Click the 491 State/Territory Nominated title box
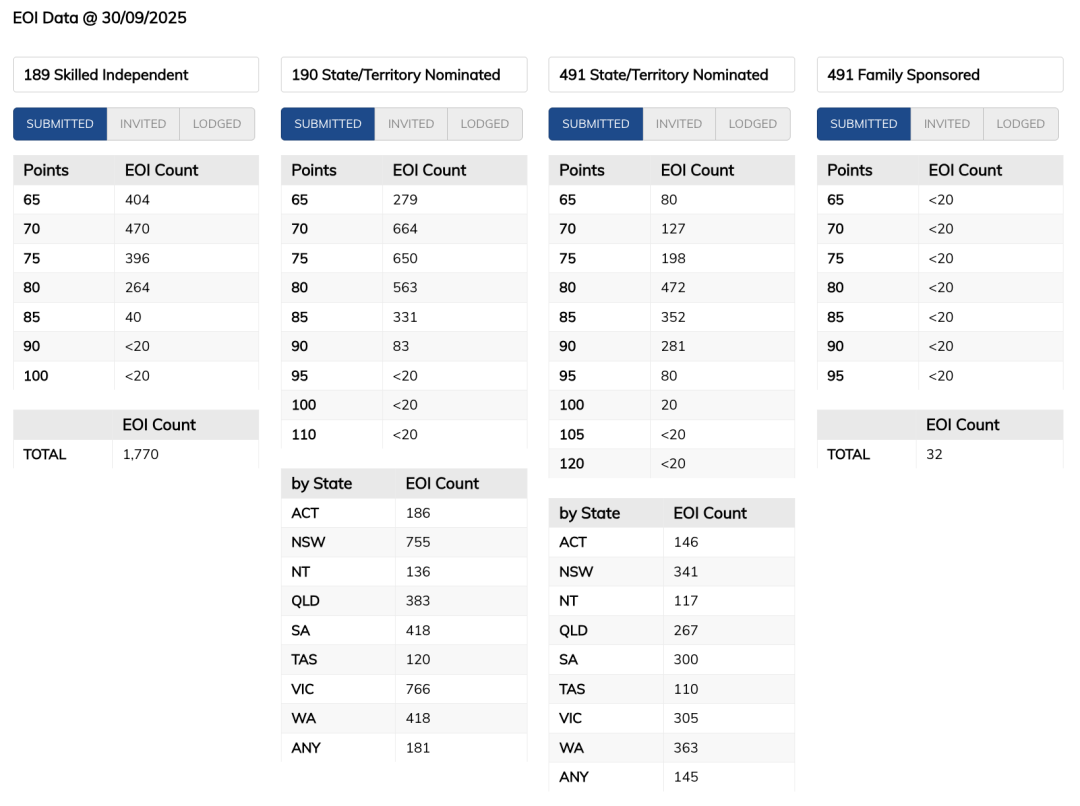 [x=672, y=75]
